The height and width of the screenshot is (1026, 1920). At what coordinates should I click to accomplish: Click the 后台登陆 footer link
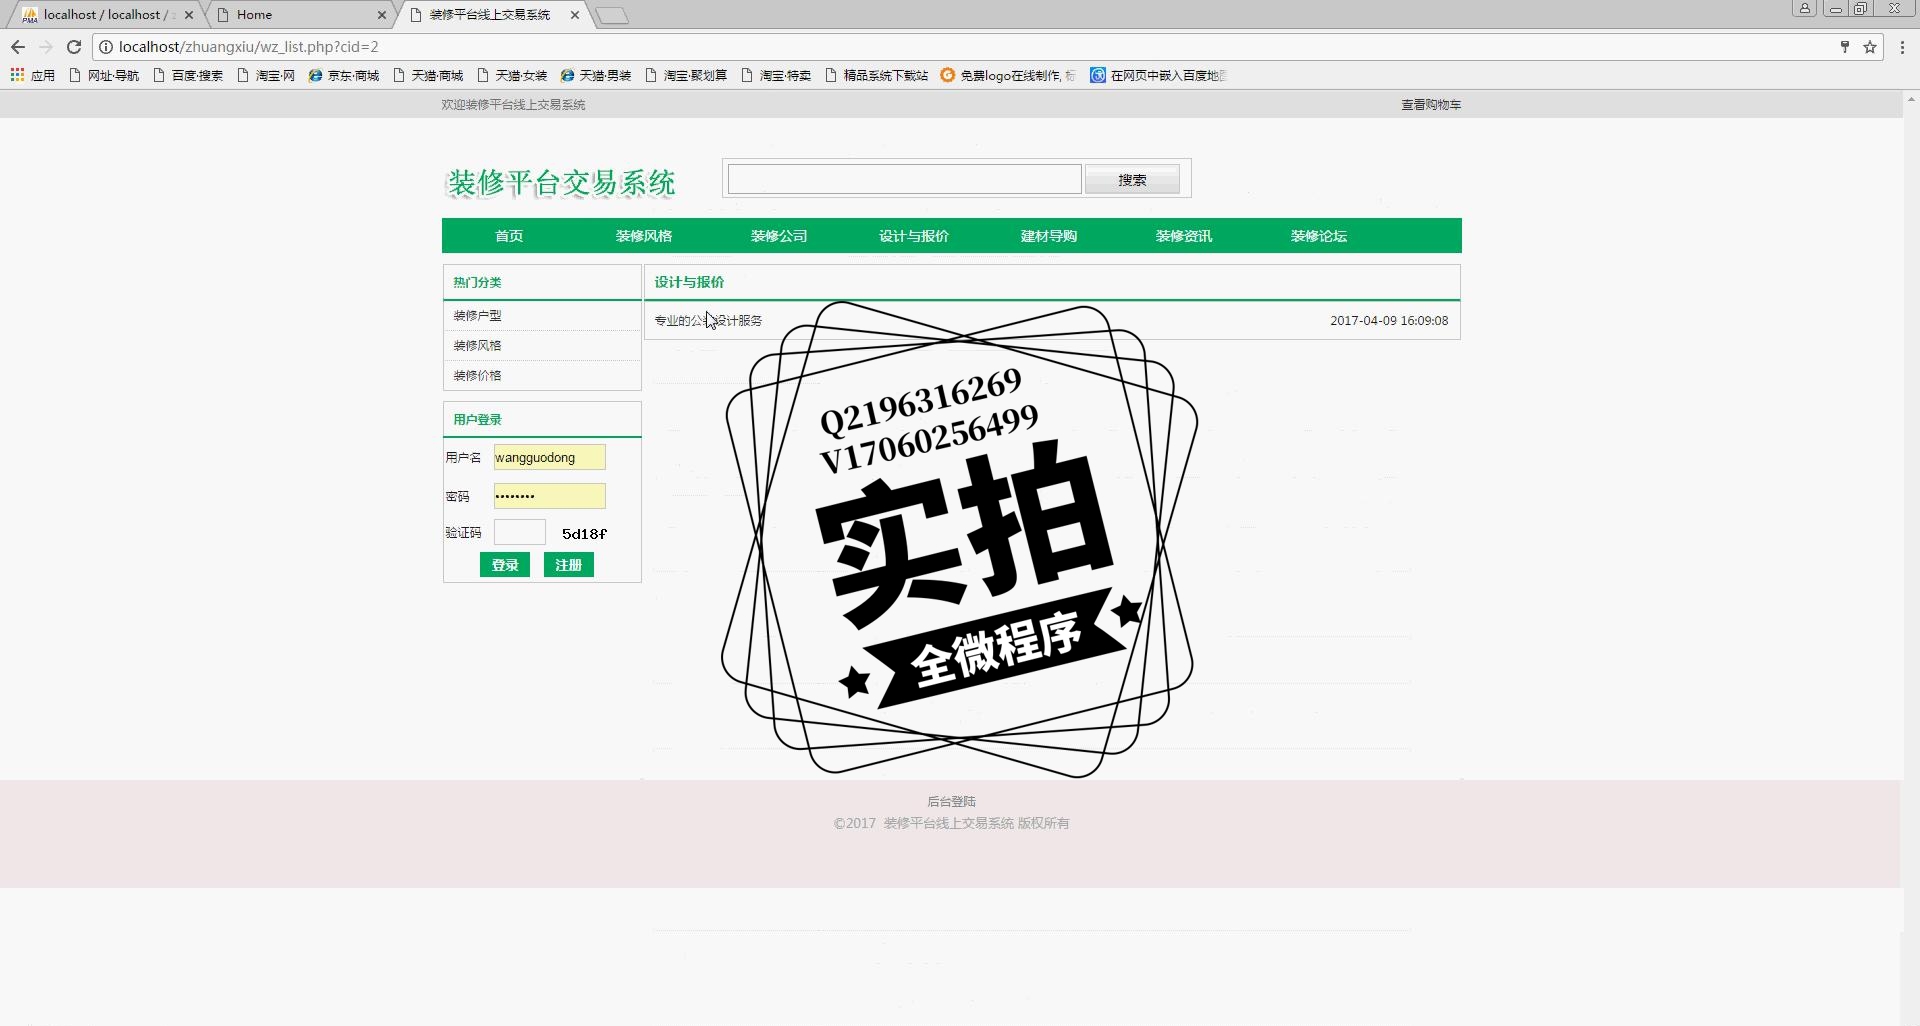951,801
